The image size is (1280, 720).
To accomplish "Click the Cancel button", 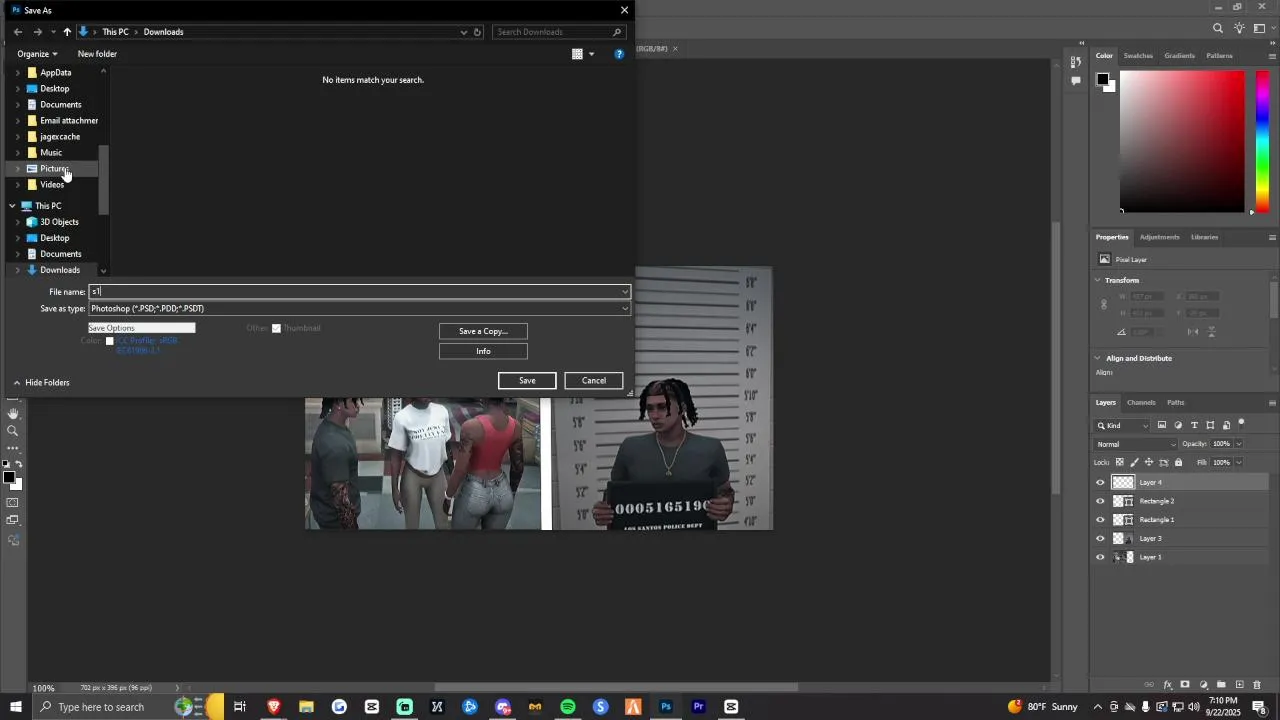I will tap(594, 381).
